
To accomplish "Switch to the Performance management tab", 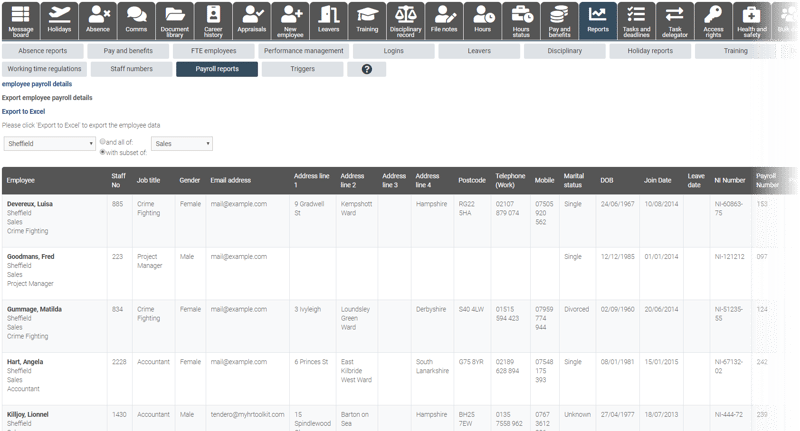I will point(304,51).
